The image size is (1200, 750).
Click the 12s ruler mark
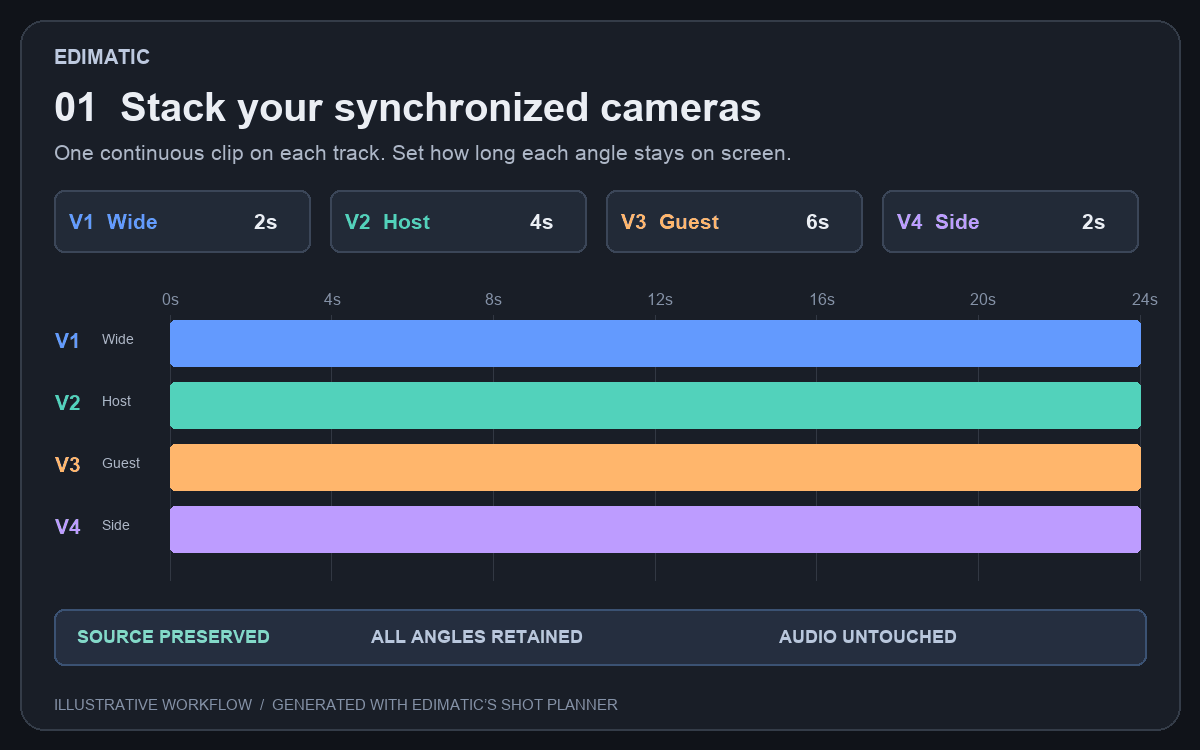click(659, 300)
